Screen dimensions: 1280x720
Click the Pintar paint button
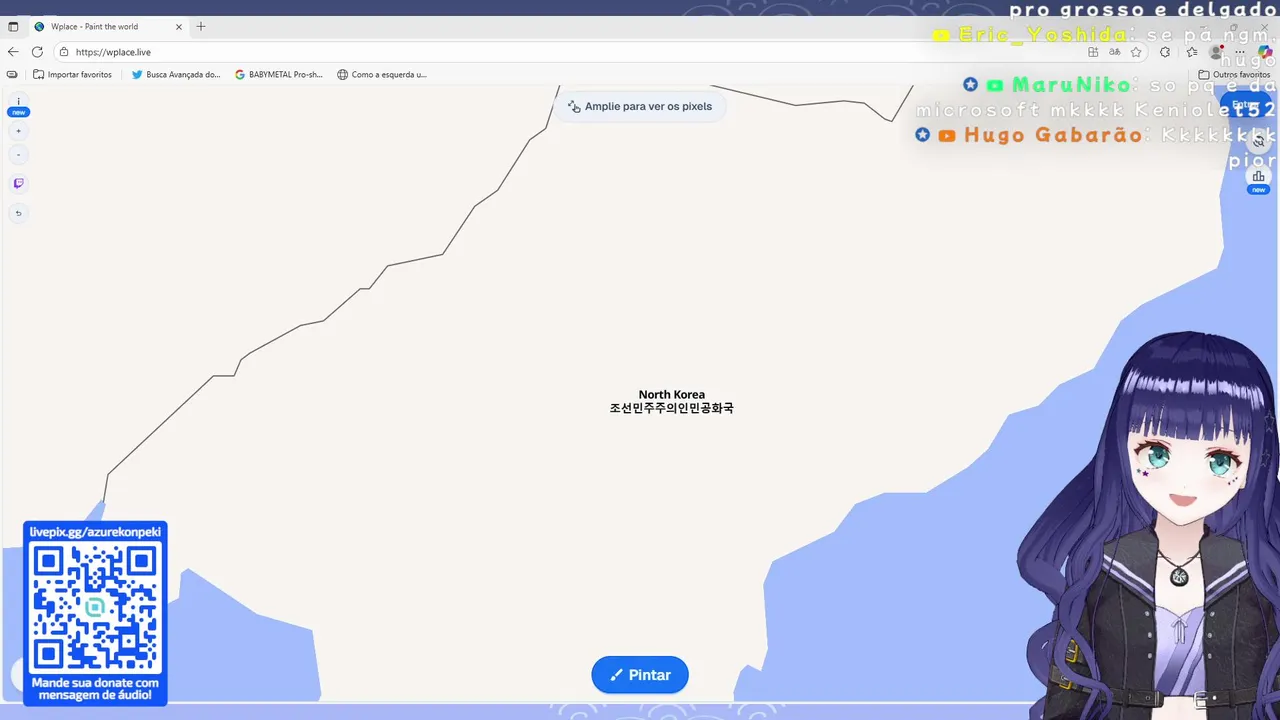coord(640,675)
